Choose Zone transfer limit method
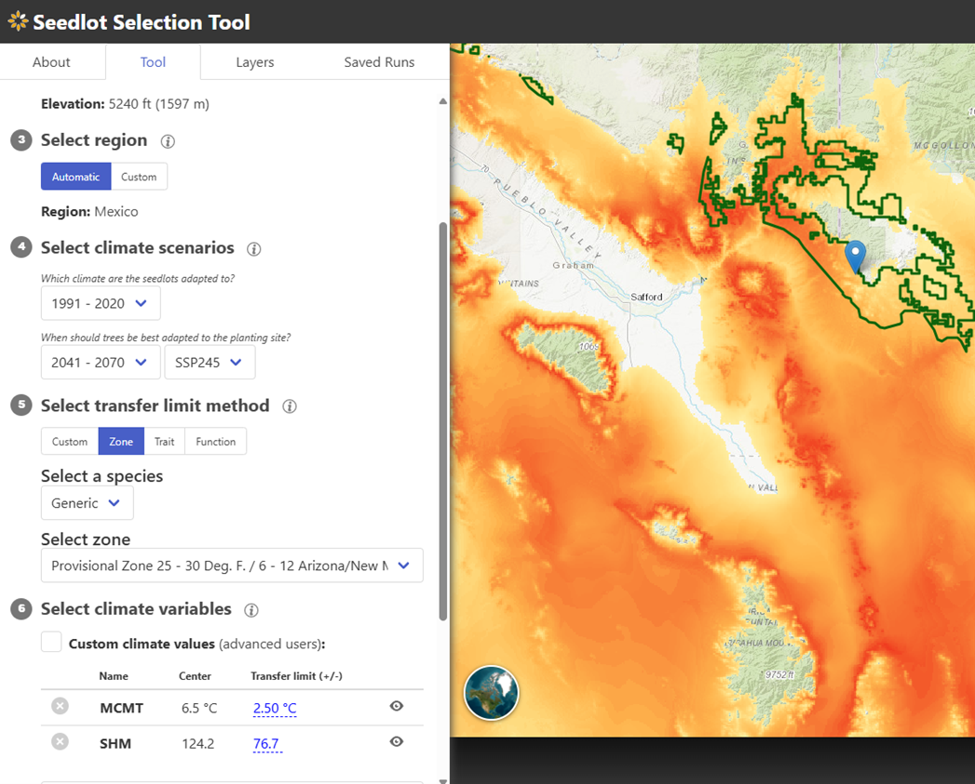975x784 pixels. (121, 441)
